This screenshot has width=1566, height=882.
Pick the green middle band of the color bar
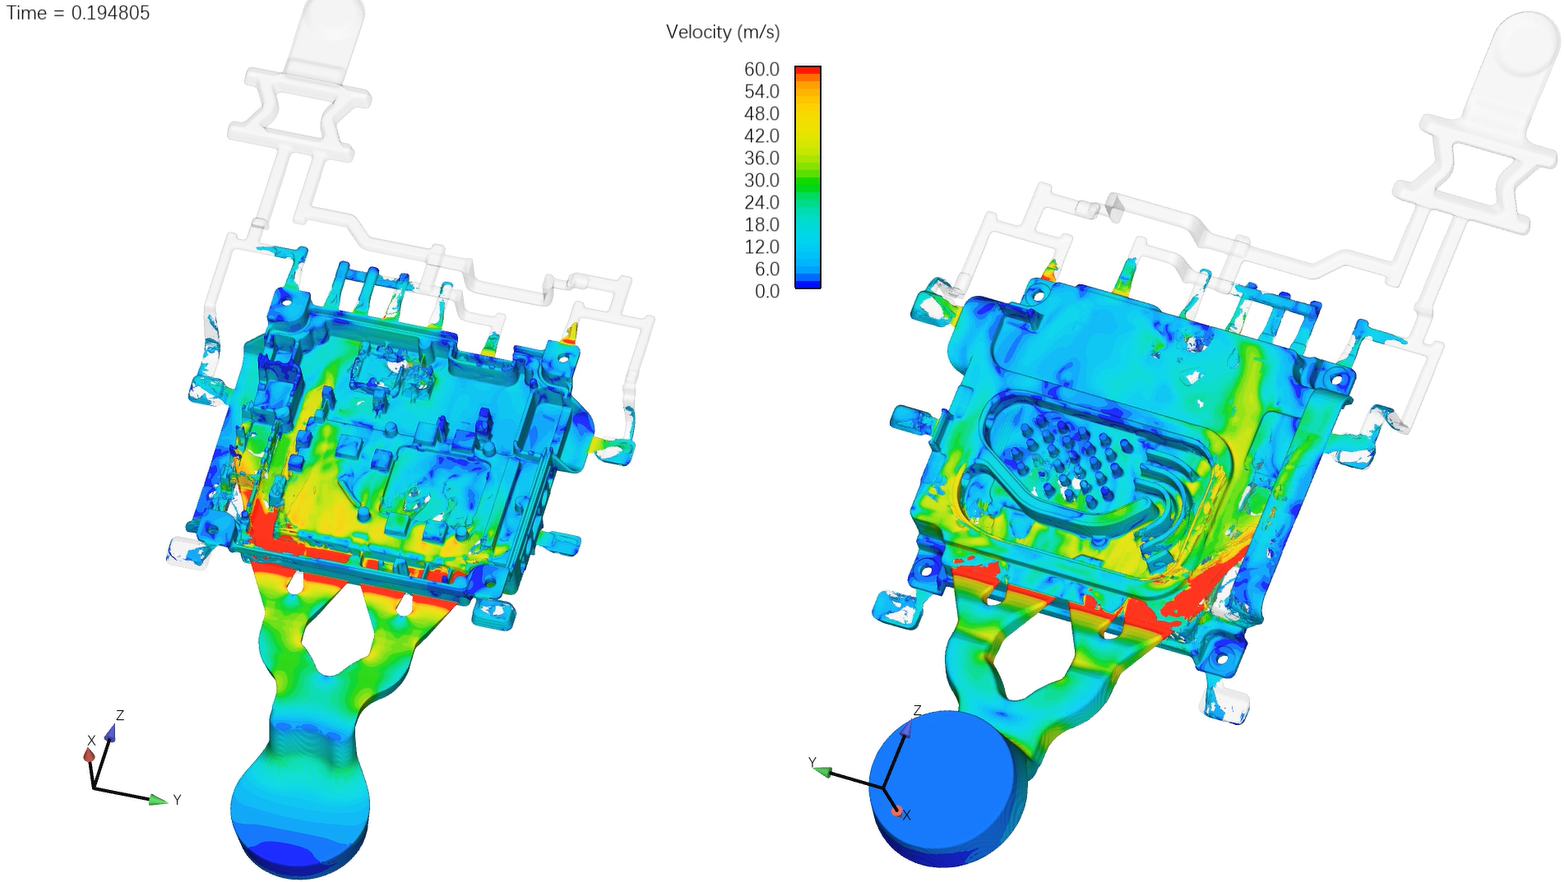[807, 185]
